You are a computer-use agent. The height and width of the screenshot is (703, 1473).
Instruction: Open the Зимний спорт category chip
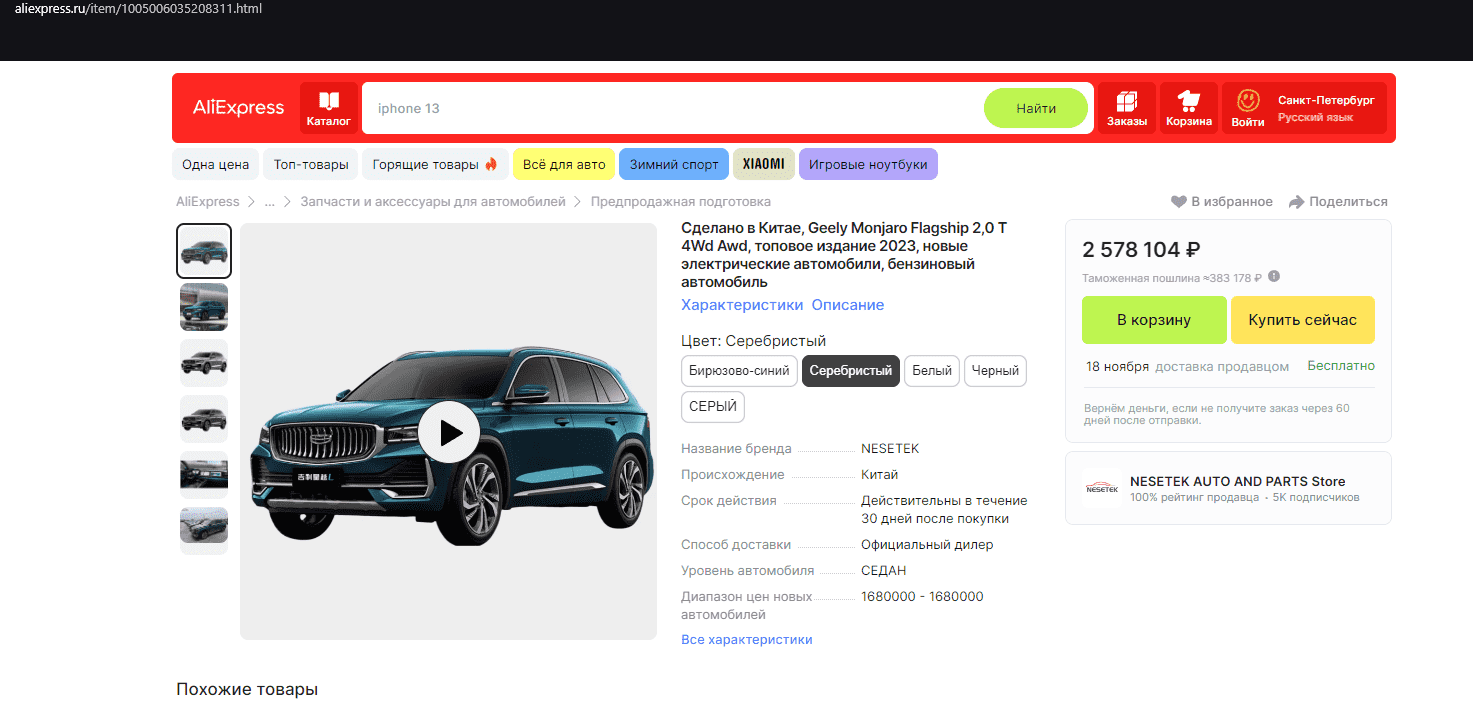point(674,165)
